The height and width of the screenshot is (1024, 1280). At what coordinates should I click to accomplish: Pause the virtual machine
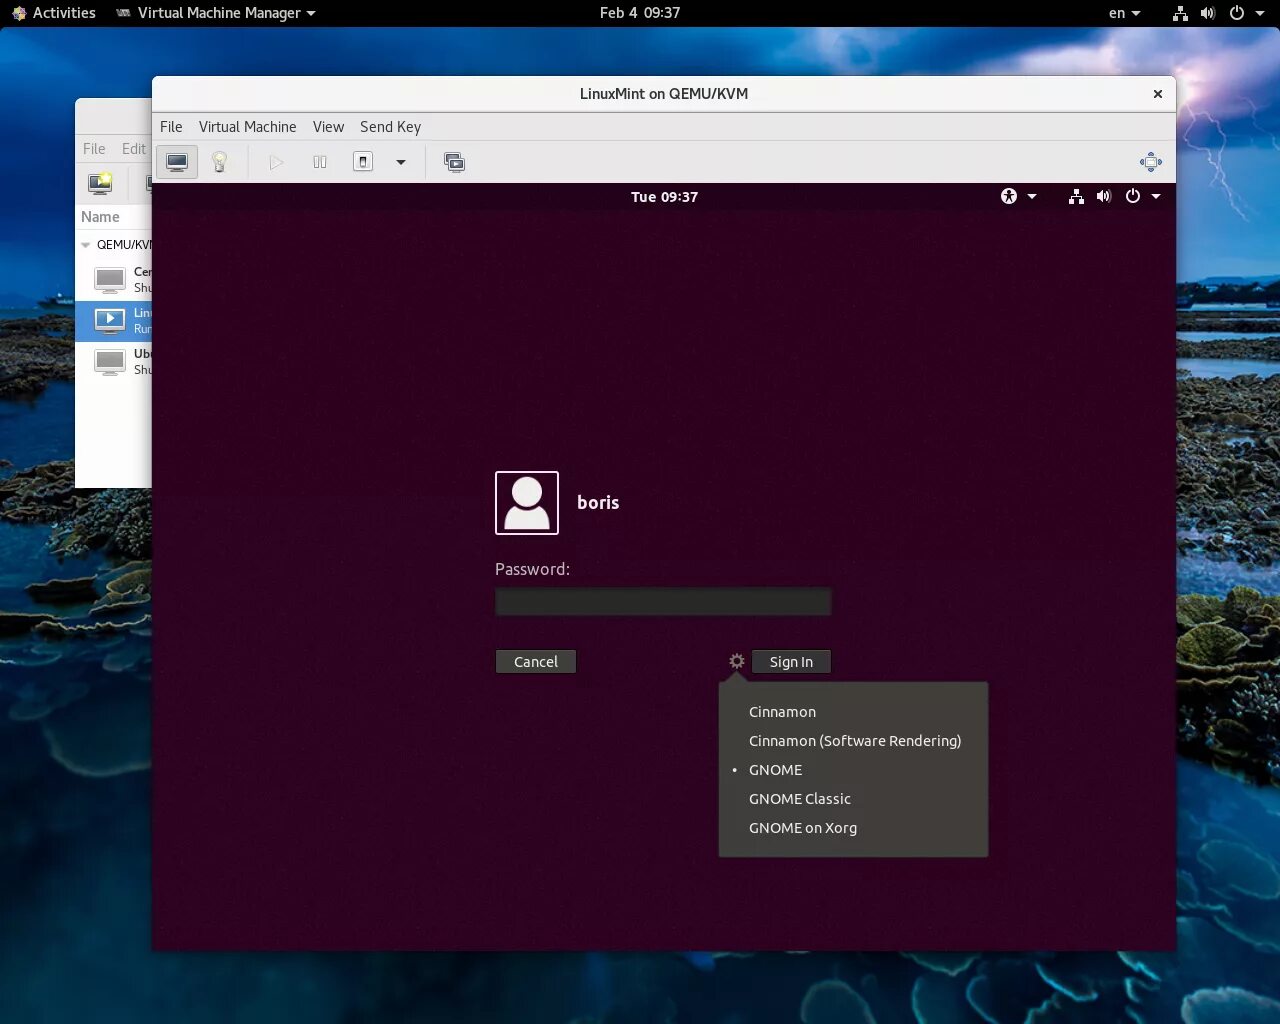(320, 162)
